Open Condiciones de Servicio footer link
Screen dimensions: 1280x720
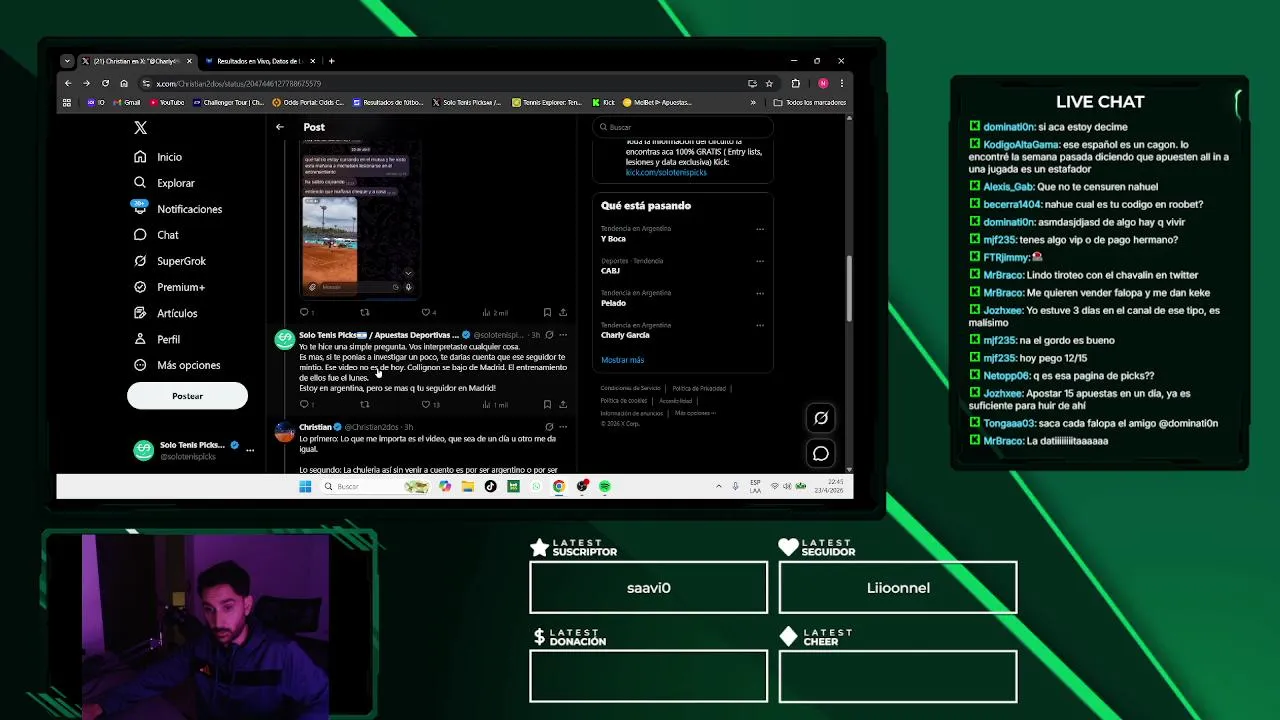point(630,388)
